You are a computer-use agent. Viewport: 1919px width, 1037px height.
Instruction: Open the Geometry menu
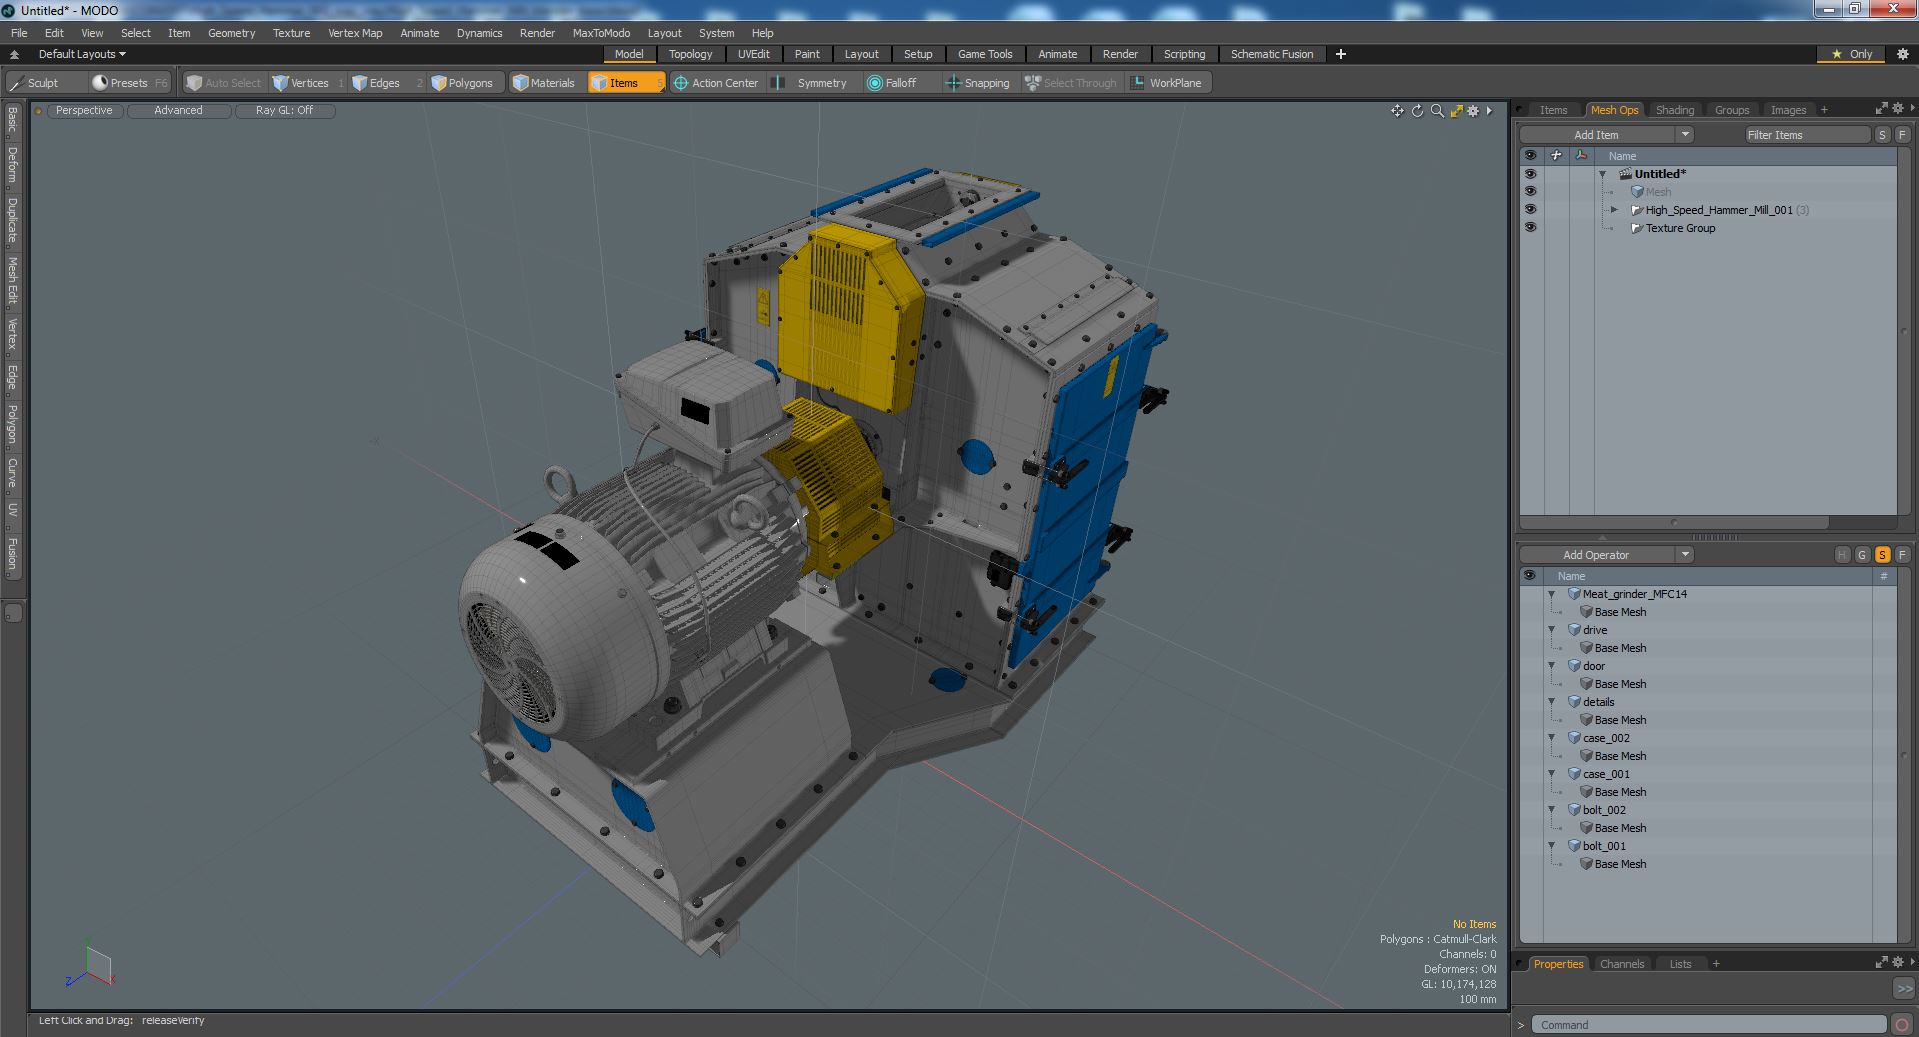(x=231, y=33)
